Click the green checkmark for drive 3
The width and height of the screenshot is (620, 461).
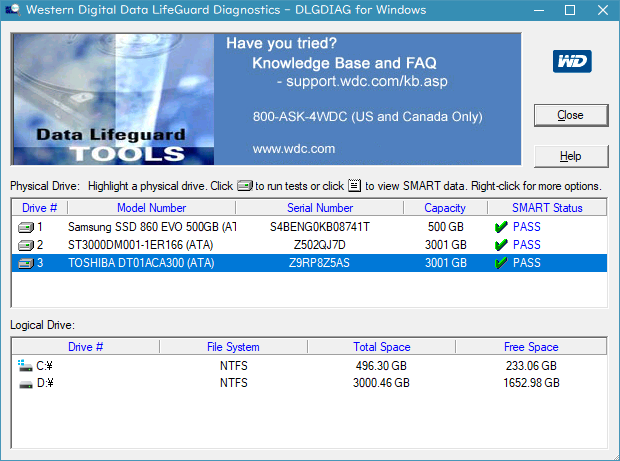(x=501, y=263)
